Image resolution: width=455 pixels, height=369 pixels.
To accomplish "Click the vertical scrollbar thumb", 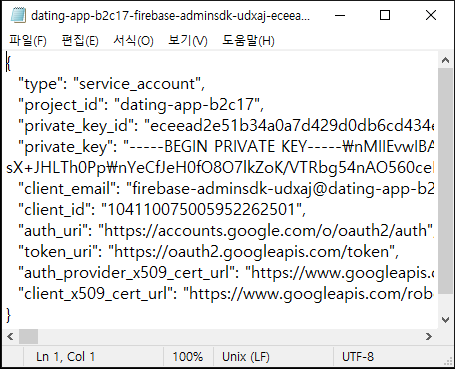I will [x=445, y=181].
